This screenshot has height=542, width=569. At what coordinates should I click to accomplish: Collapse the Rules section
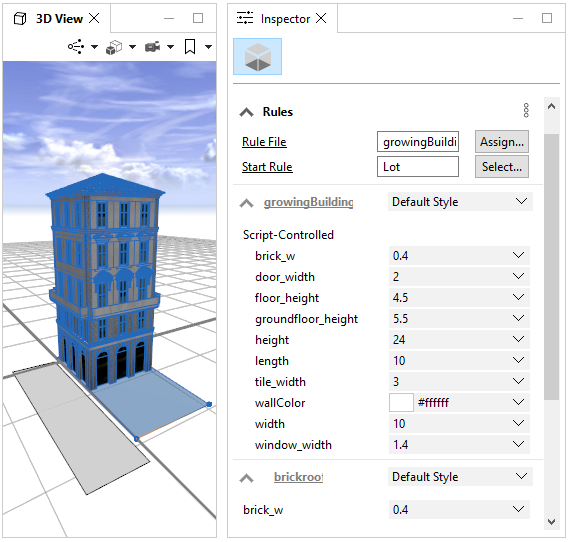(x=247, y=112)
